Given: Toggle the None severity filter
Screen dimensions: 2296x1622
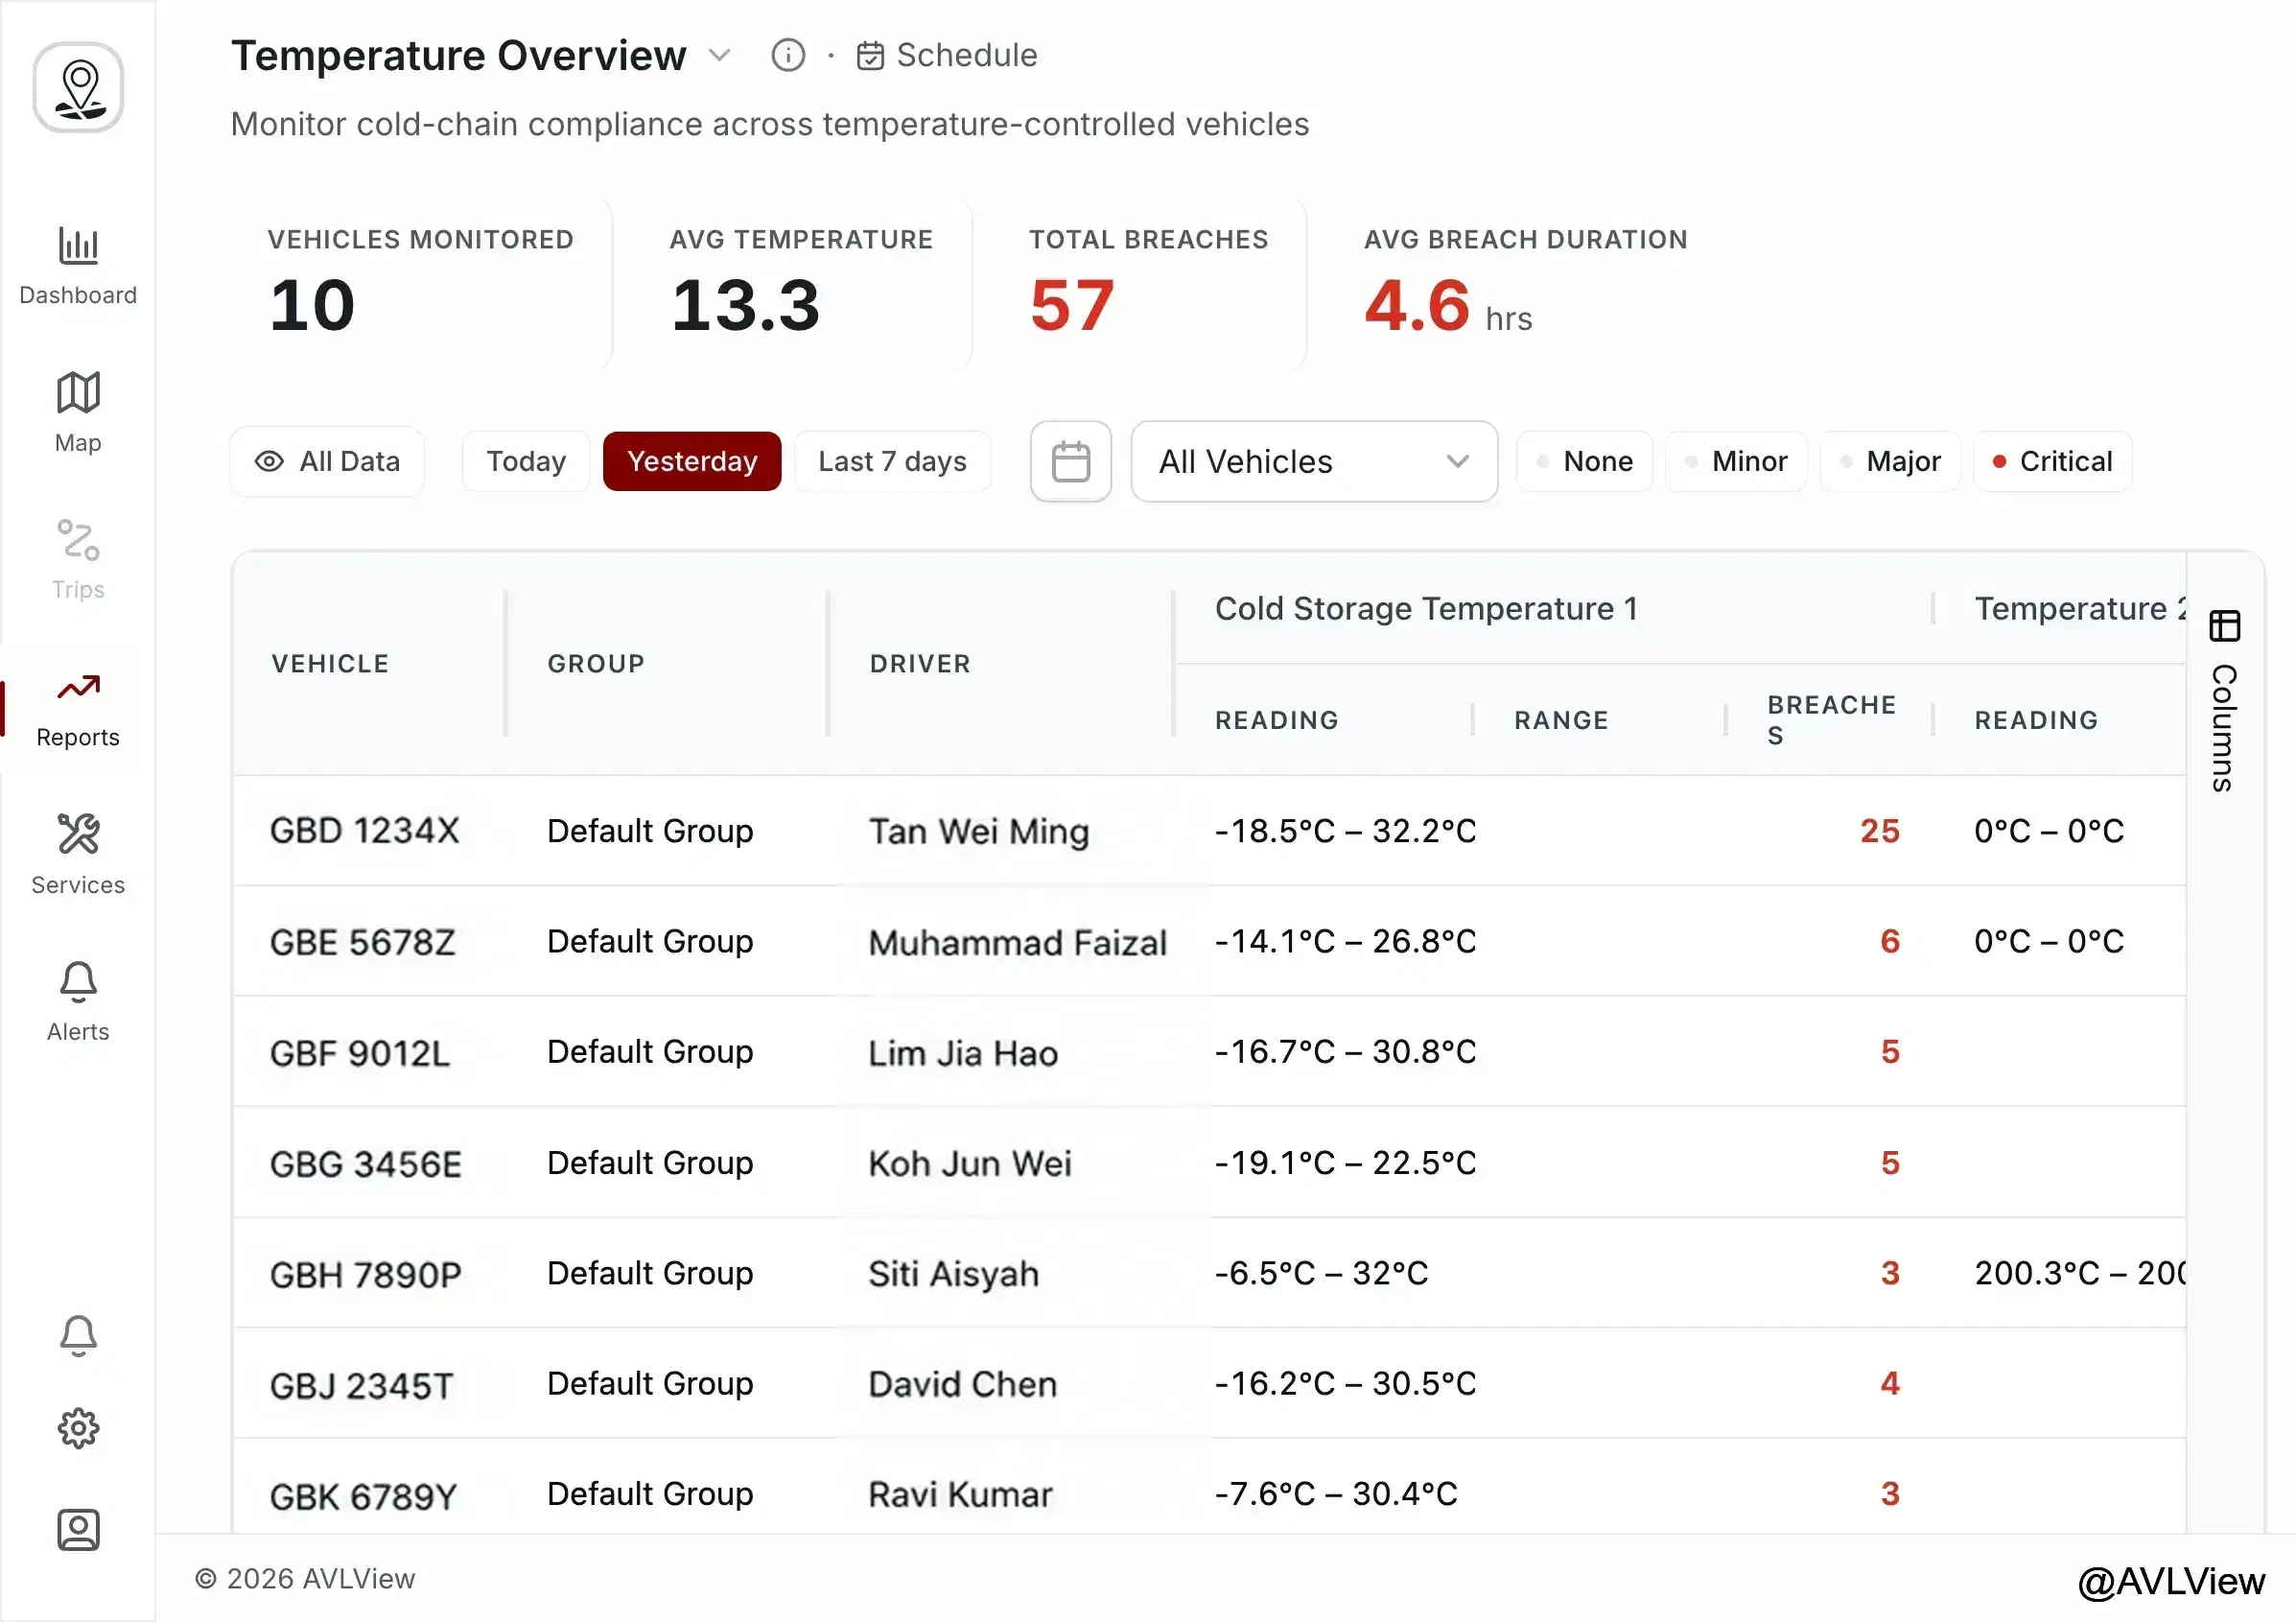Looking at the screenshot, I should (1585, 461).
